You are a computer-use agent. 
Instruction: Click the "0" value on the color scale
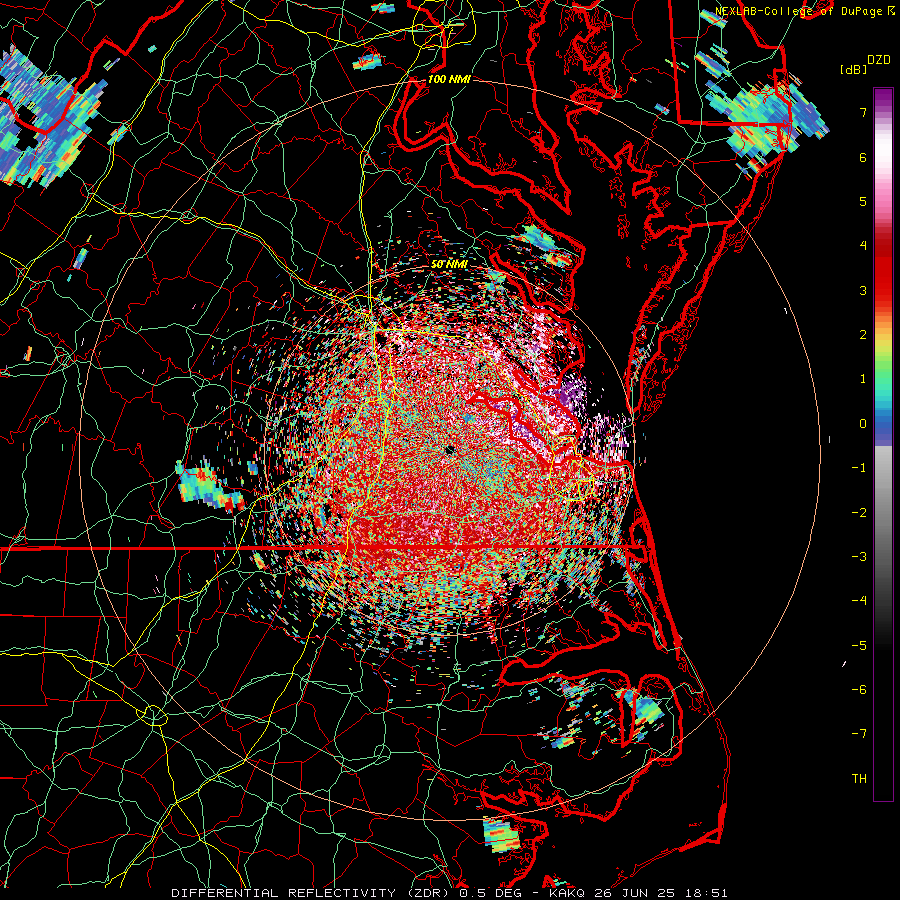coord(863,424)
